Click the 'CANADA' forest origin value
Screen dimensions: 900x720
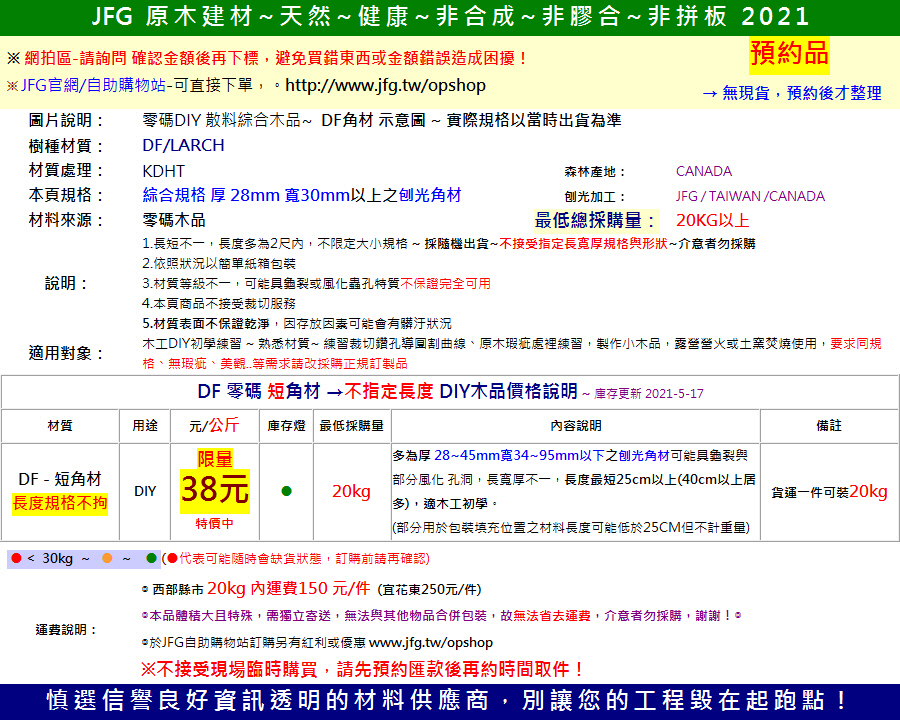(x=704, y=171)
